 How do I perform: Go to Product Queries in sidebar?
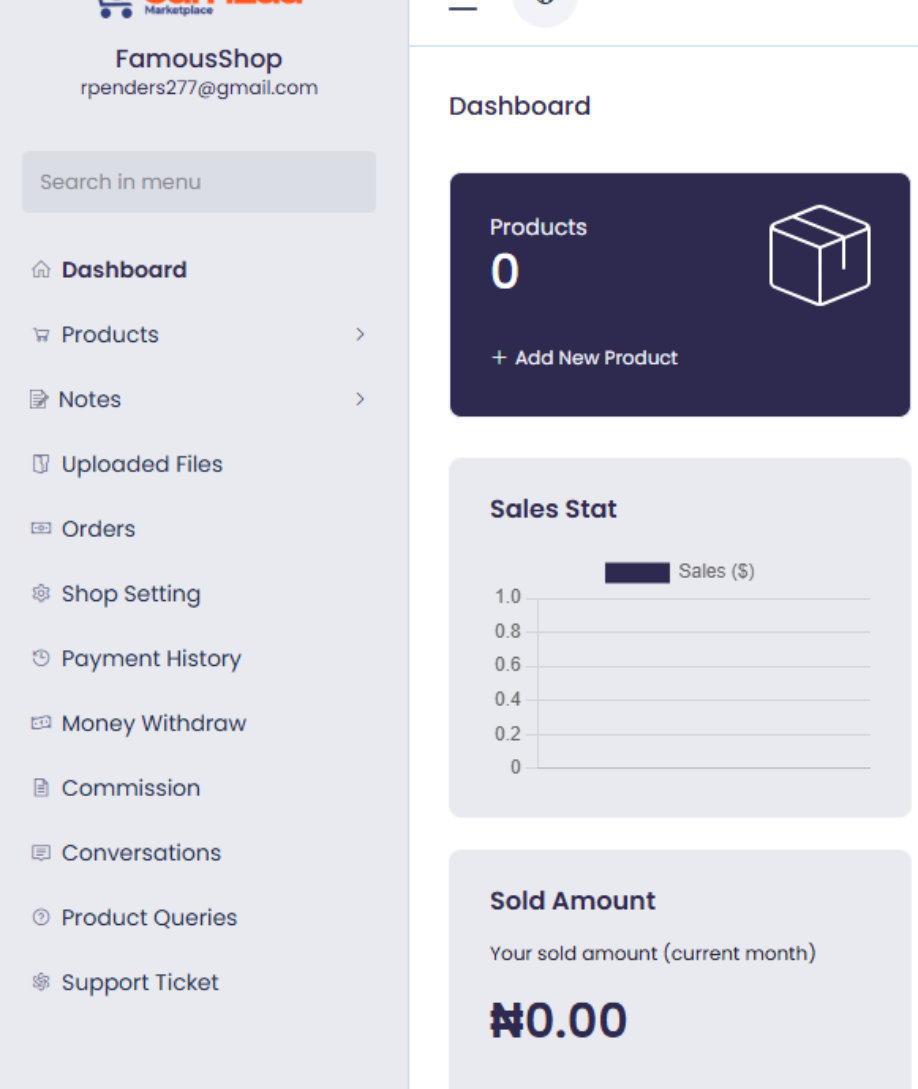149,918
